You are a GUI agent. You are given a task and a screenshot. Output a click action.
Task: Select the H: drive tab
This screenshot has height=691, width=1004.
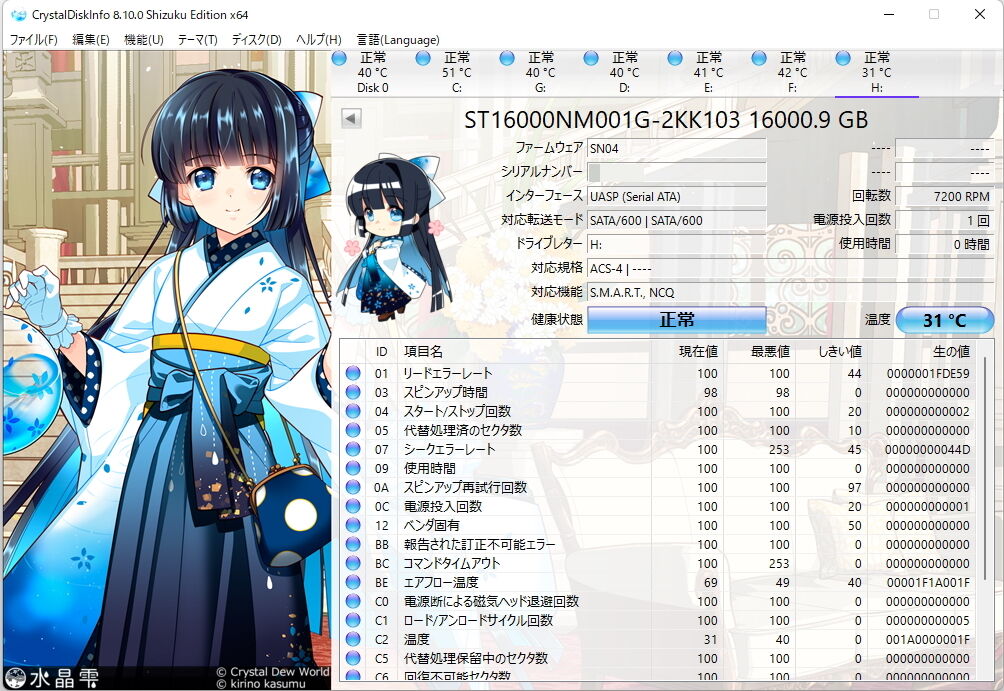click(877, 72)
